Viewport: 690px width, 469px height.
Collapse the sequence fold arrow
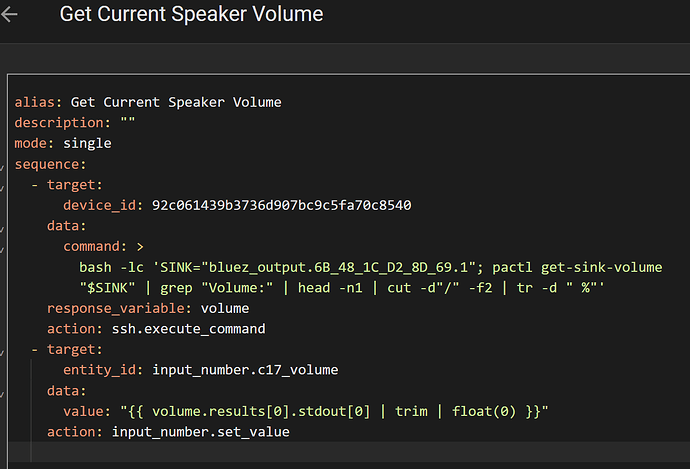[2, 168]
